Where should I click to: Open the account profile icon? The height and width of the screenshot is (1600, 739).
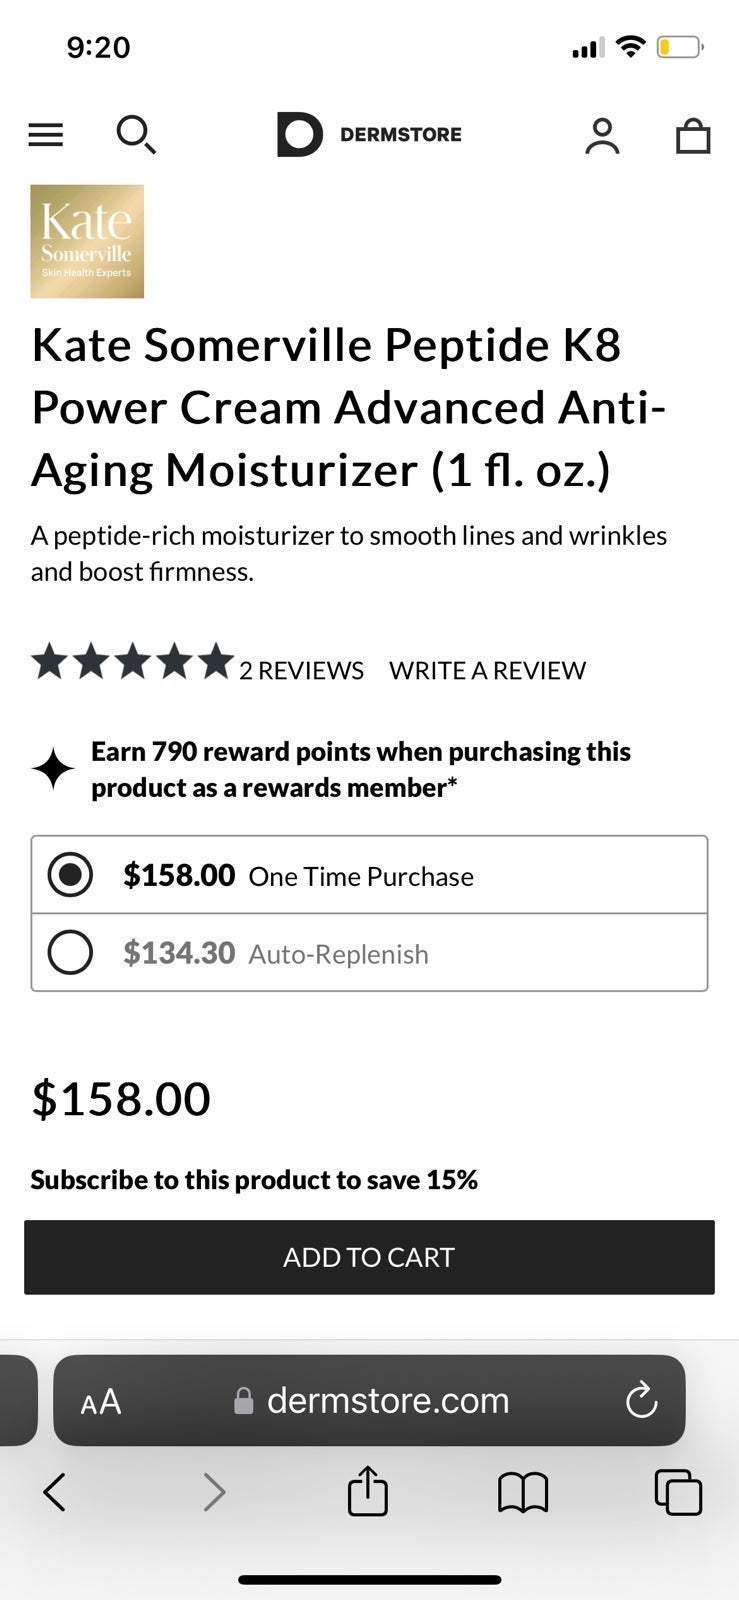click(x=602, y=136)
